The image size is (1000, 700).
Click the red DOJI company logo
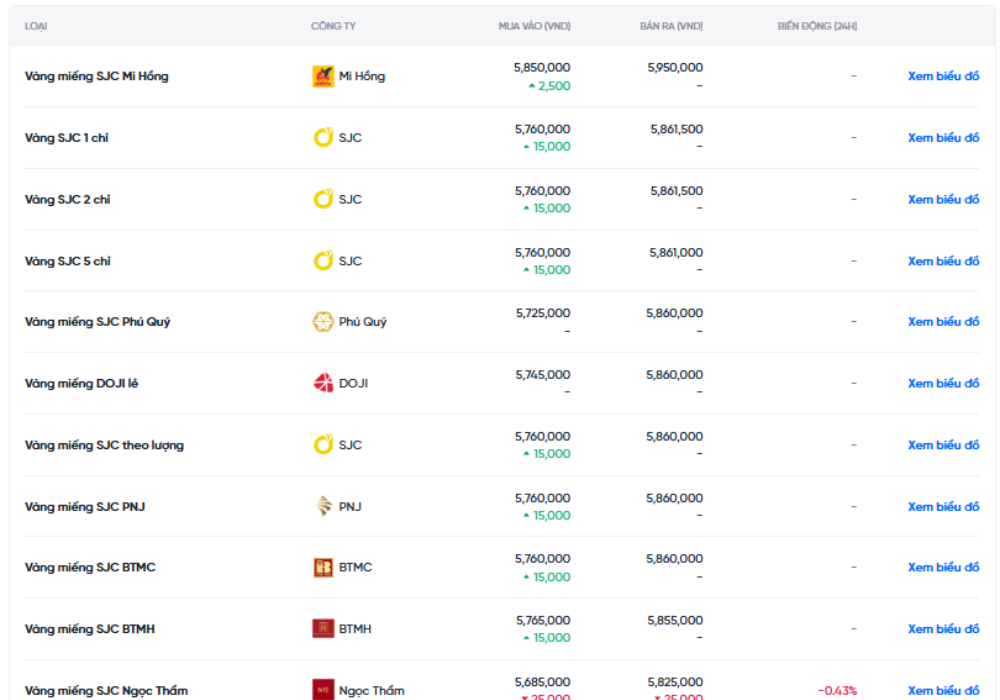click(323, 383)
